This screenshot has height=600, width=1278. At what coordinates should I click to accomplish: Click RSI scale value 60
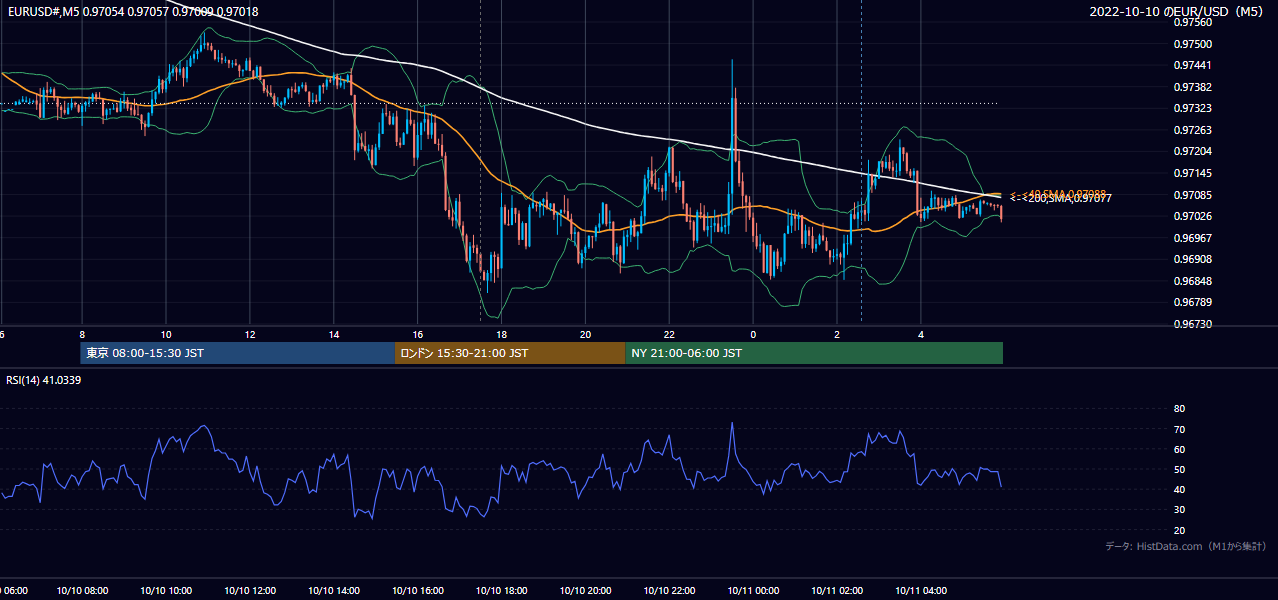click(x=1179, y=449)
